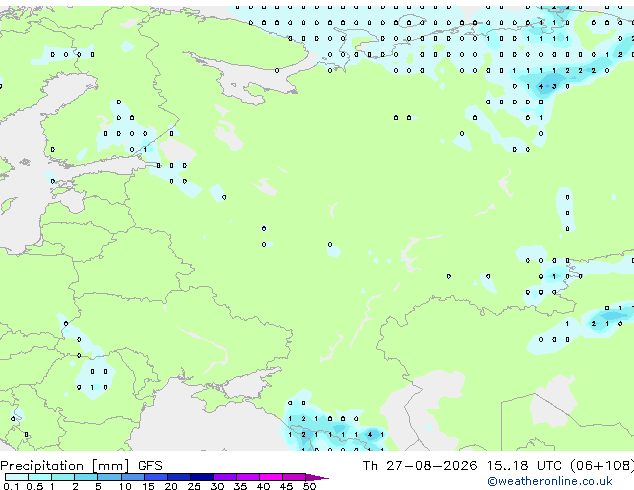Click the '(06+108)' forecast run label
Screen dimensions: 634x490
point(602,466)
